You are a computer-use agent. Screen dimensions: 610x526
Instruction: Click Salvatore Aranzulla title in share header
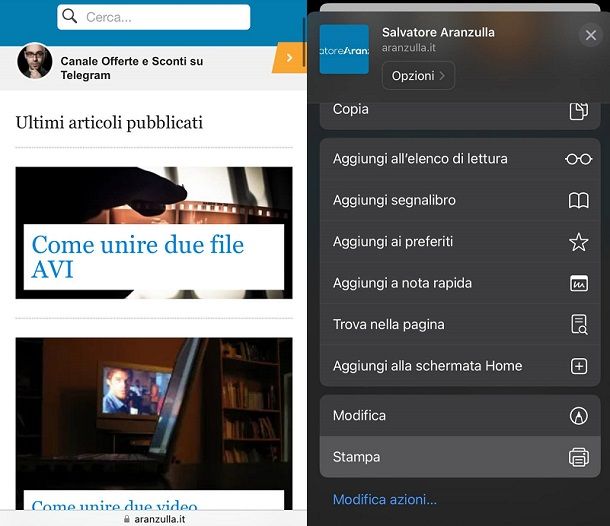(438, 32)
